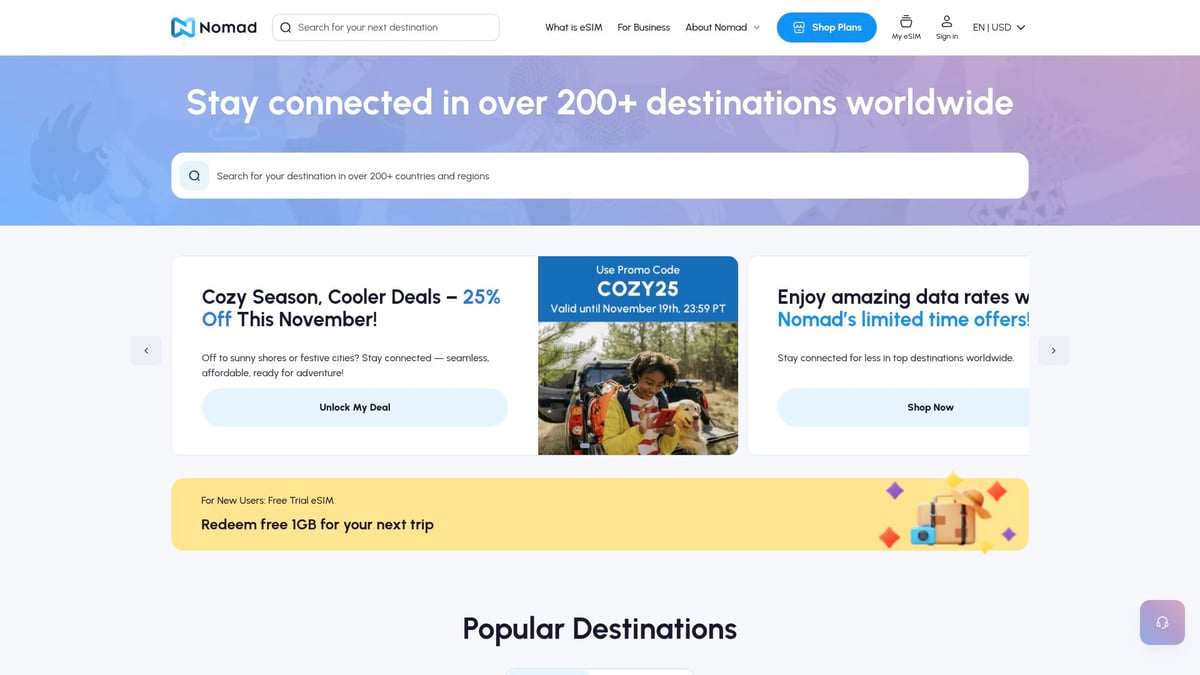Open the free 1GB trial eSIM banner

(x=600, y=514)
